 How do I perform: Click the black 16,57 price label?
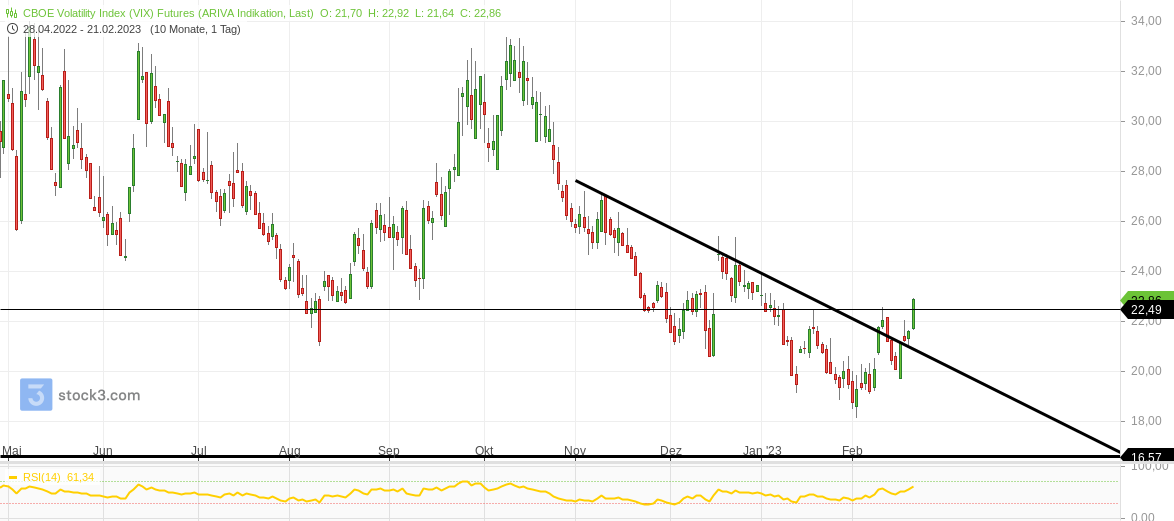pos(1146,457)
